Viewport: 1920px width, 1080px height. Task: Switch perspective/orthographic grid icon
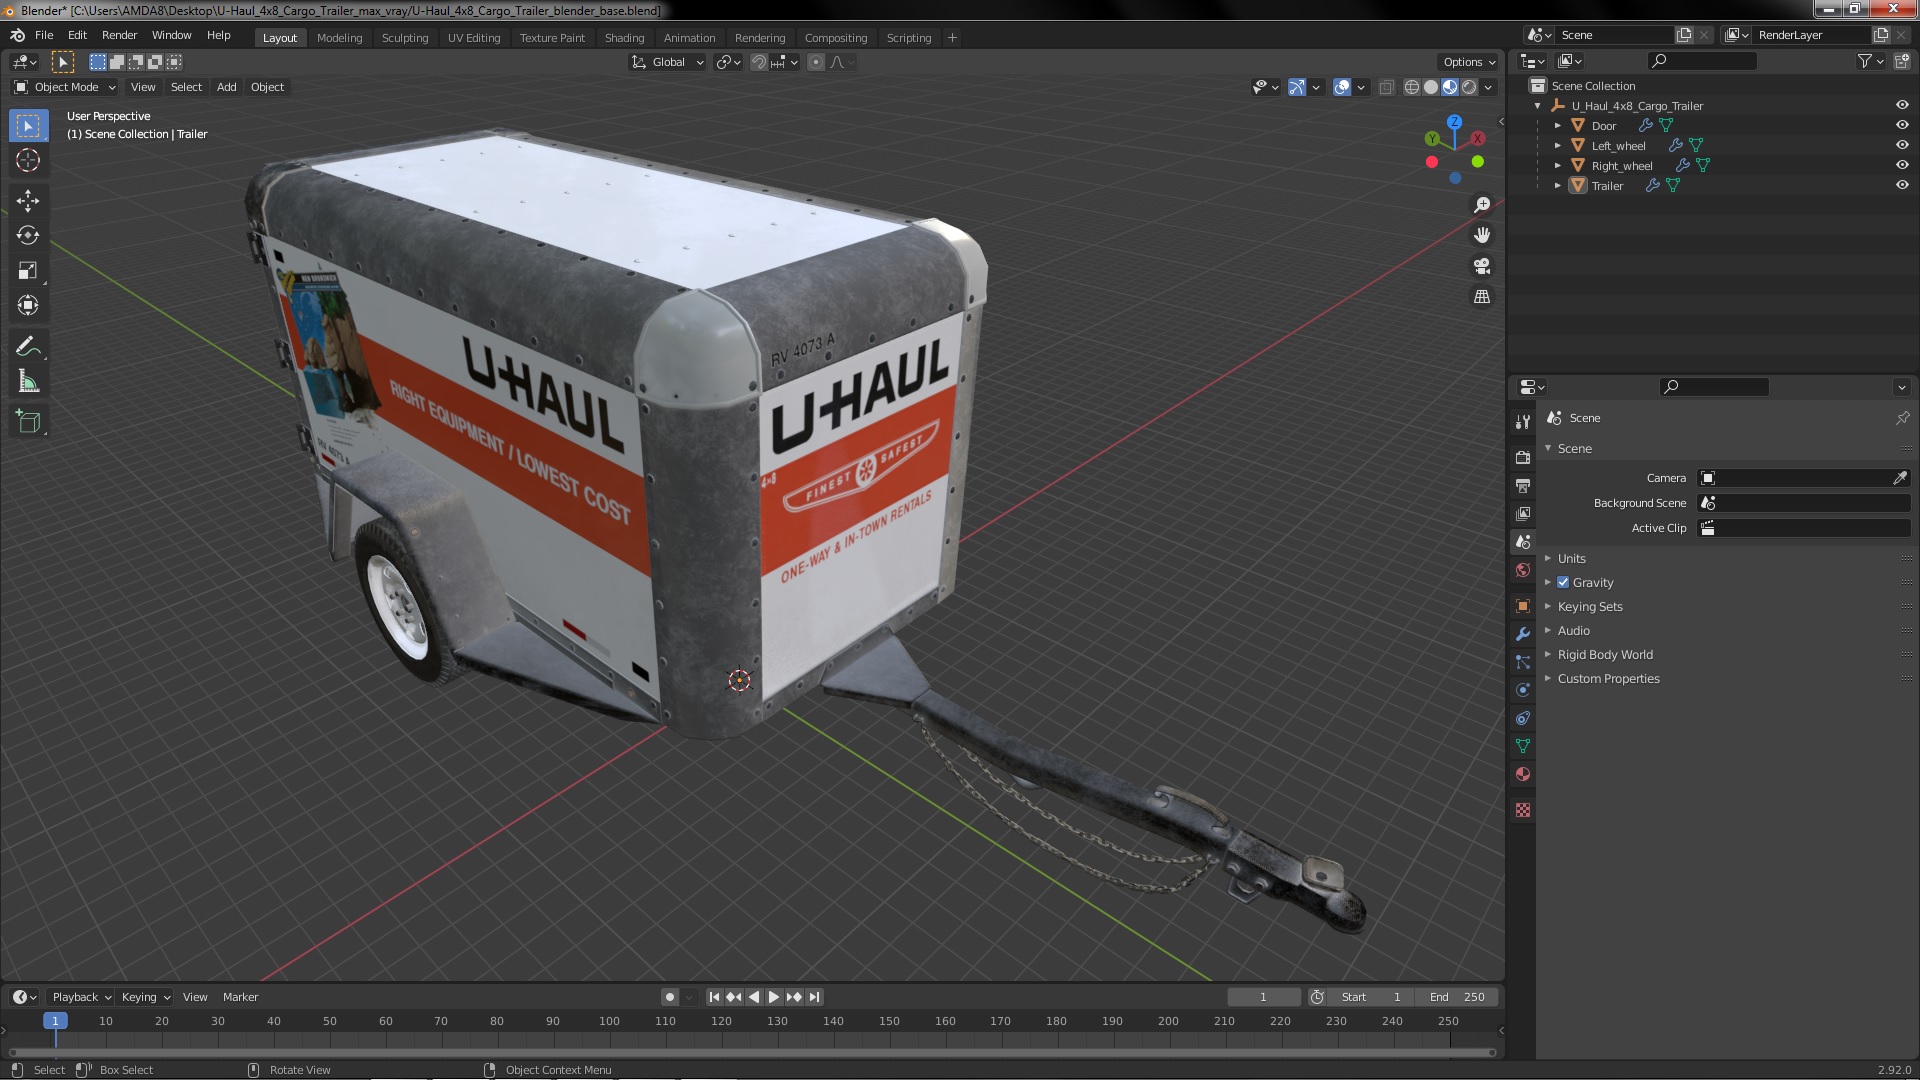pyautogui.click(x=1482, y=297)
